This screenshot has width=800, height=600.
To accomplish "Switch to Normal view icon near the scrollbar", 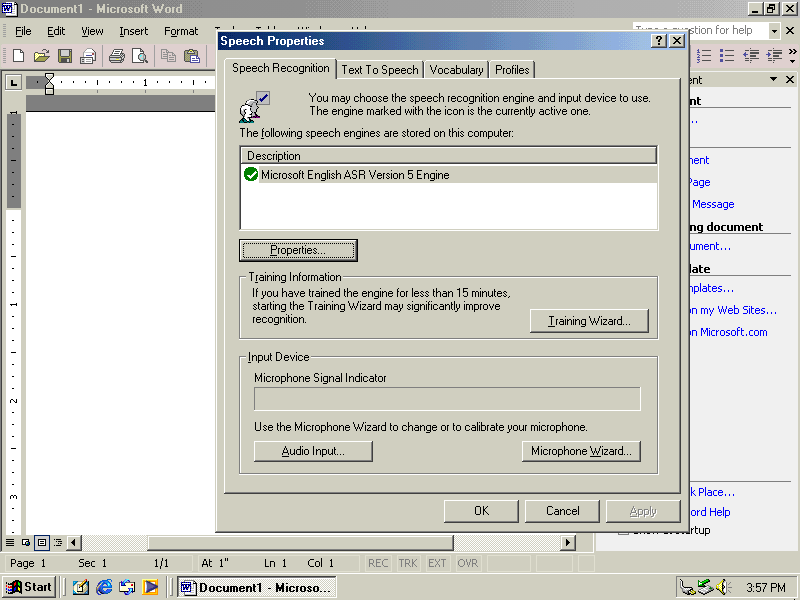I will [10, 542].
